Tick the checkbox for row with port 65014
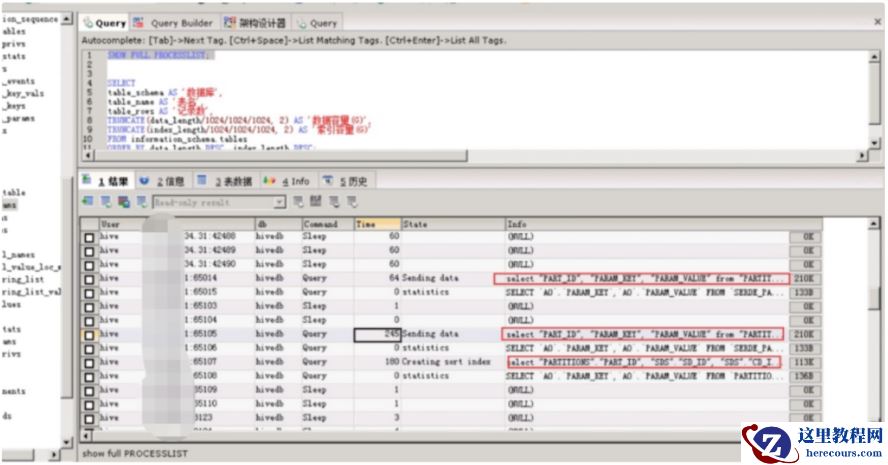Image resolution: width=888 pixels, height=465 pixels. coord(89,279)
